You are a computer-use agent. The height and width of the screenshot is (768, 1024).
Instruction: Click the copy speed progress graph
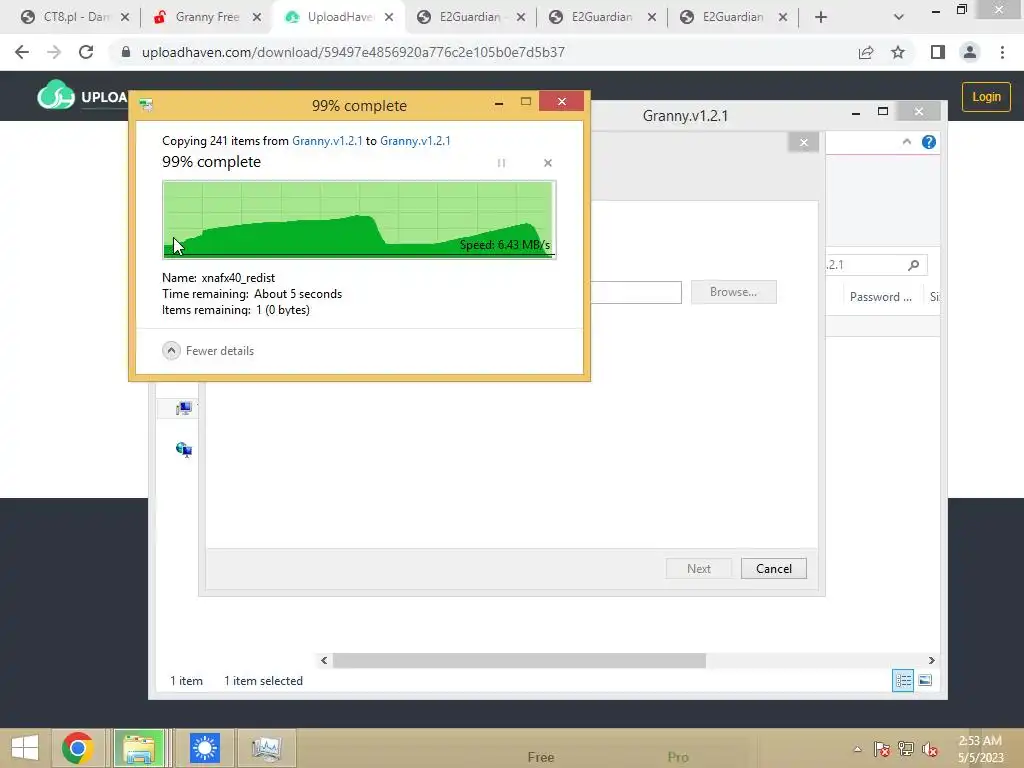coord(359,219)
